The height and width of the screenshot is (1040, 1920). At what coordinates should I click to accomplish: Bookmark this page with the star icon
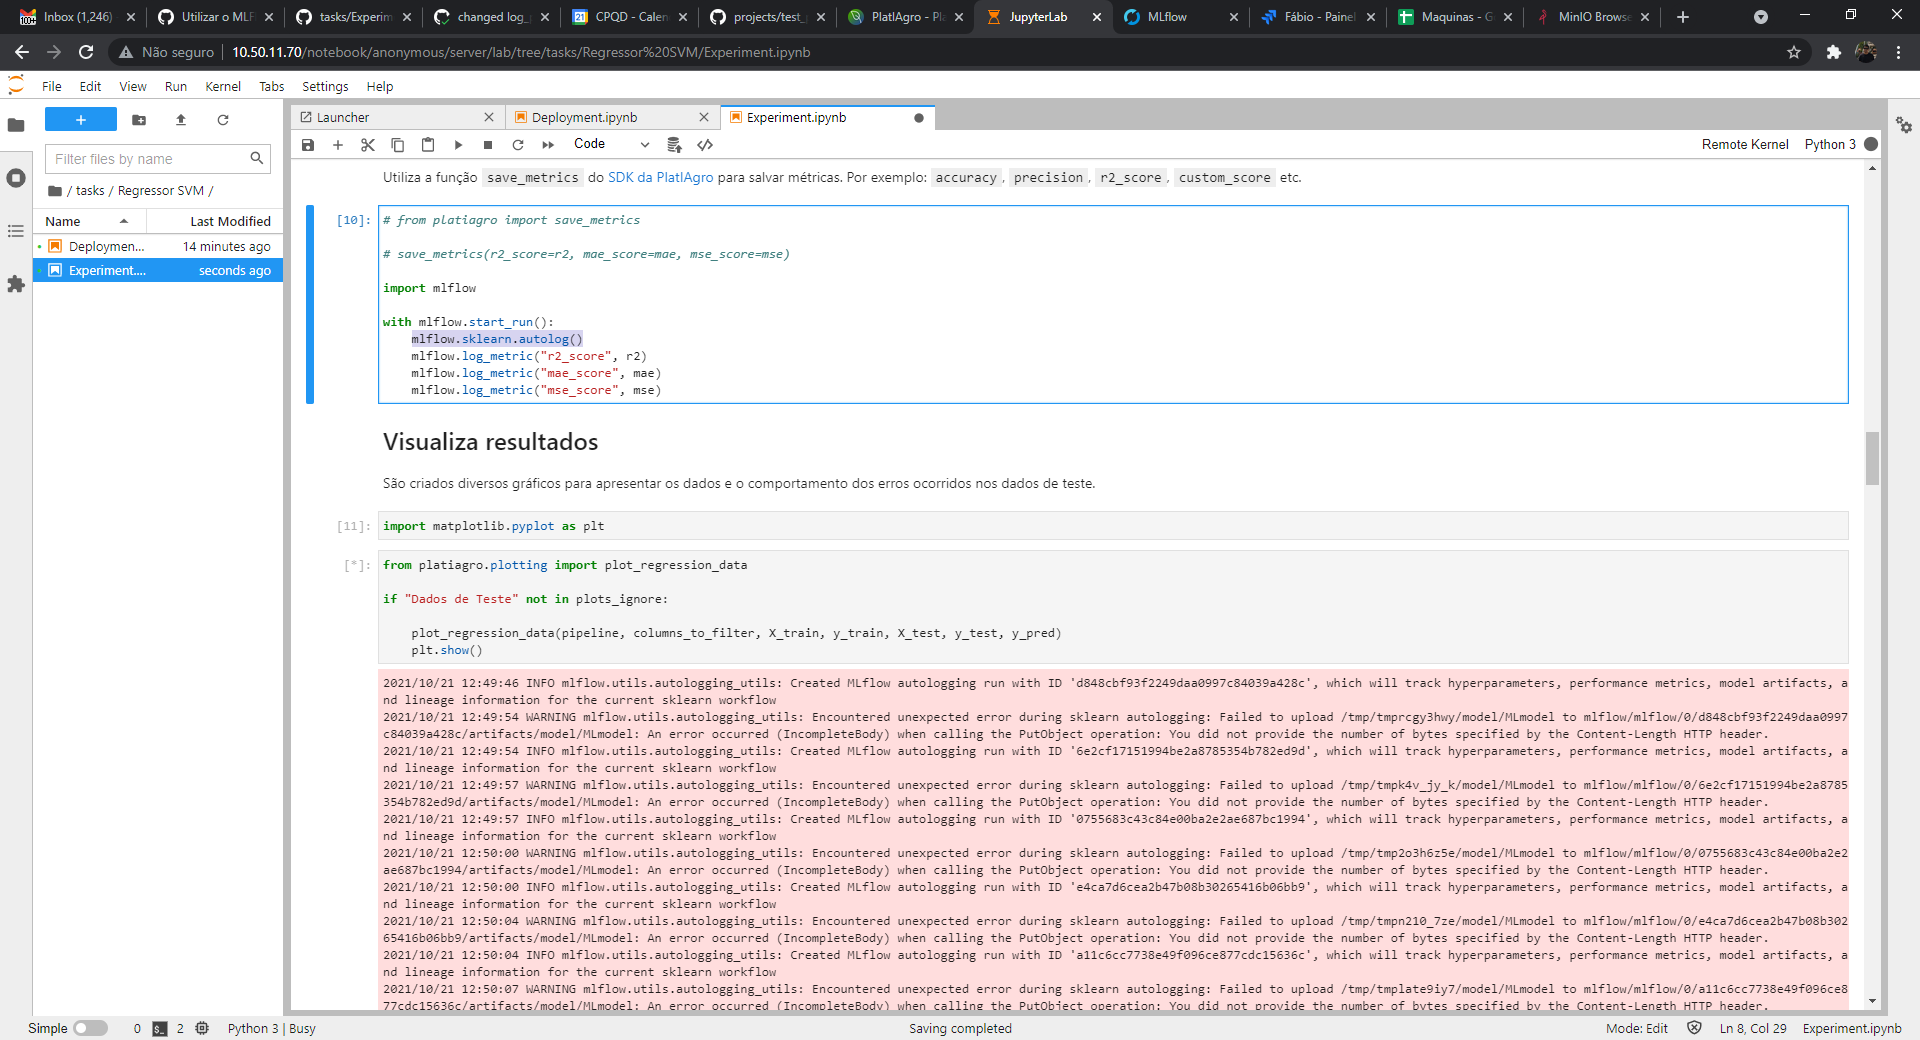coord(1794,52)
